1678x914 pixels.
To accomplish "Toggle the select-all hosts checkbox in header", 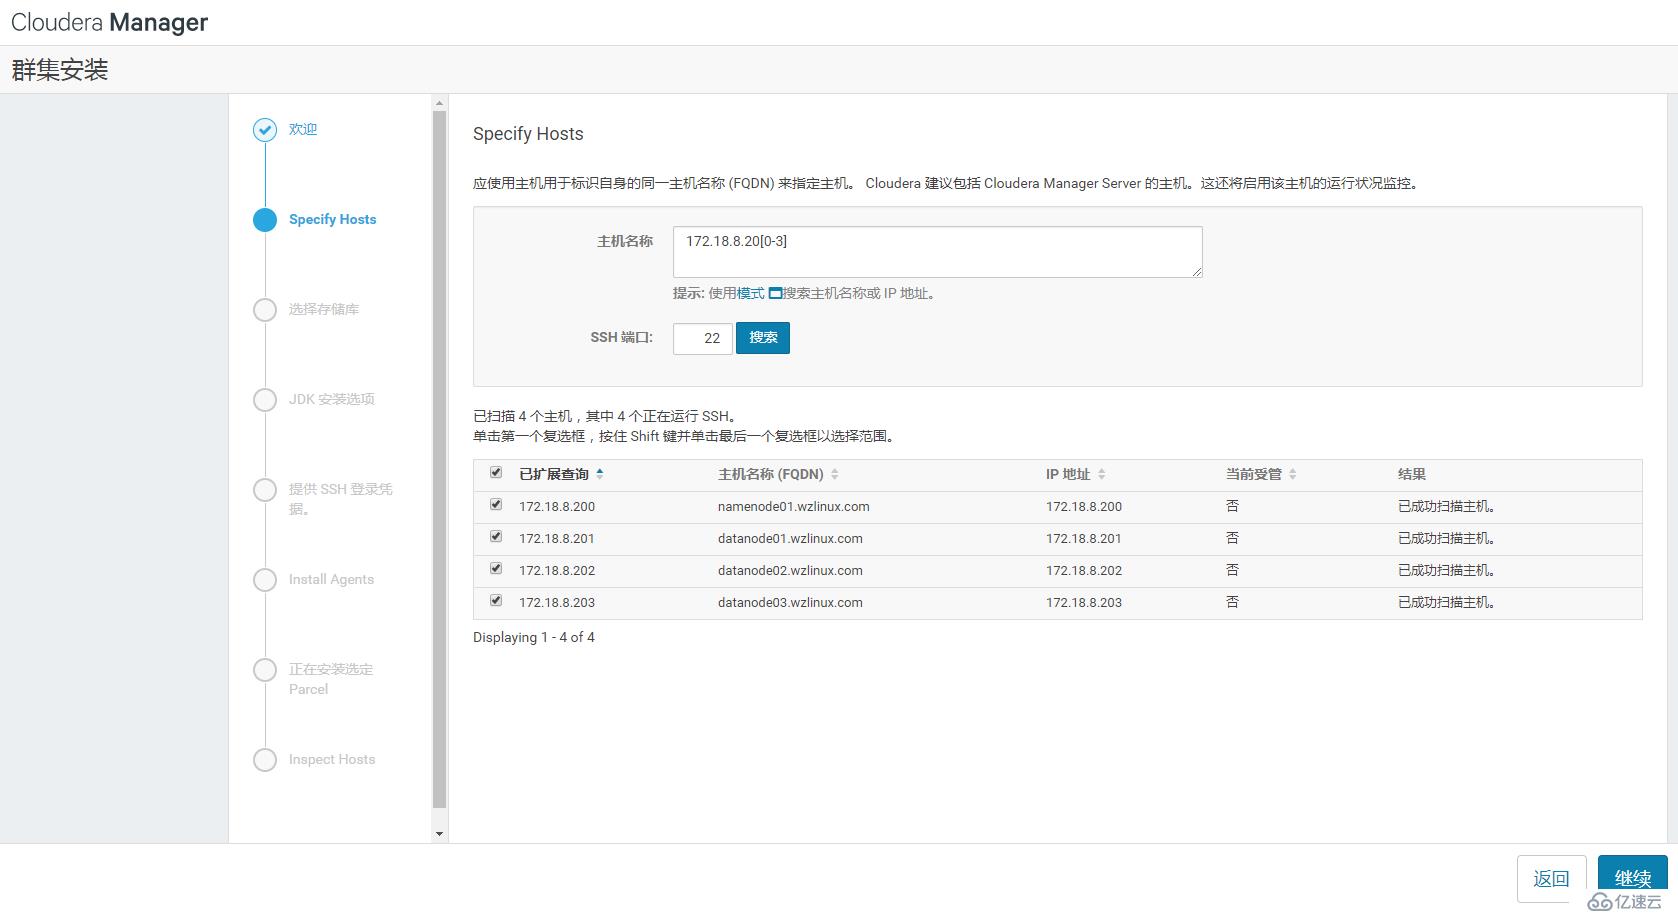I will click(496, 473).
